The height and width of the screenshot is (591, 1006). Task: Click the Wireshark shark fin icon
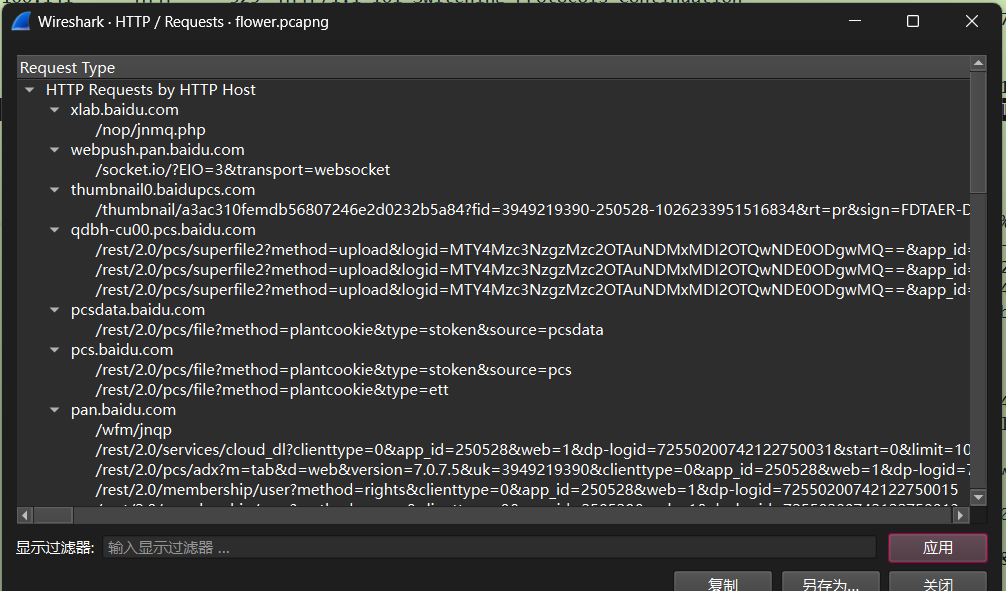point(21,21)
